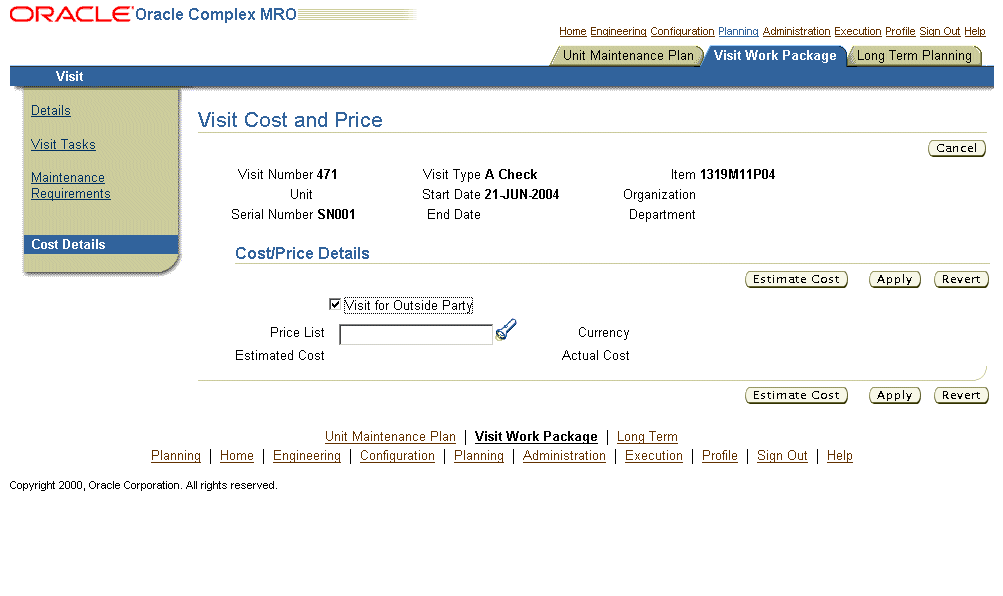Image resolution: width=1003 pixels, height=596 pixels.
Task: Click the Item value 1319M11P04
Action: (738, 175)
